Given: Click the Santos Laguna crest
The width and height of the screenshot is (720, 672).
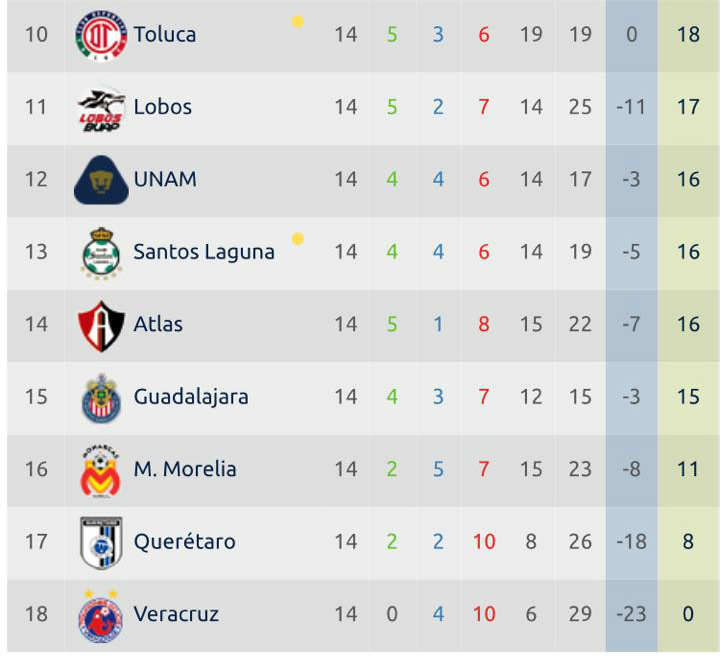Looking at the screenshot, I should coord(101,253).
